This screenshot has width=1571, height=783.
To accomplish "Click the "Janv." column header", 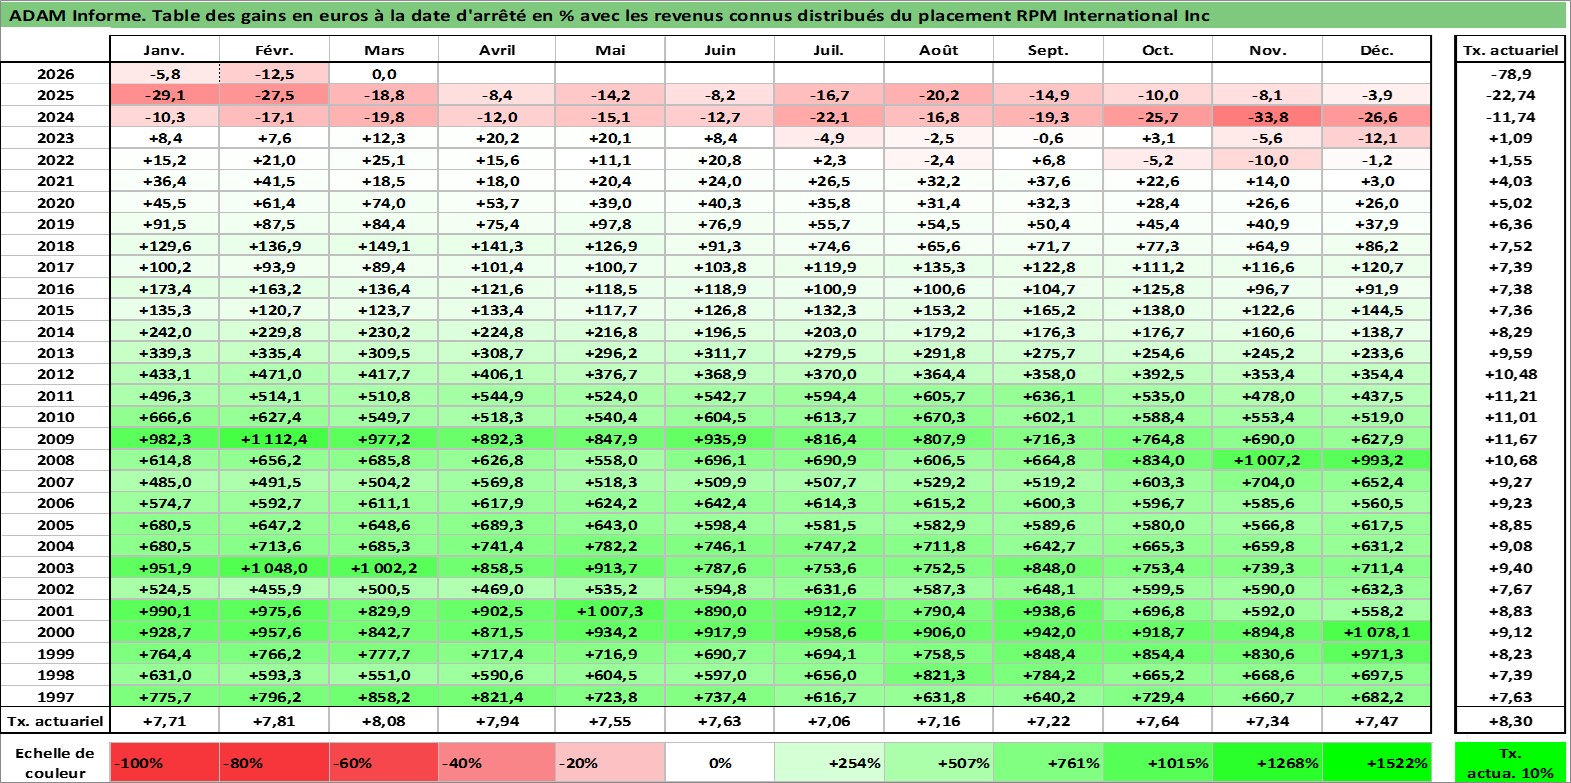I will point(164,50).
